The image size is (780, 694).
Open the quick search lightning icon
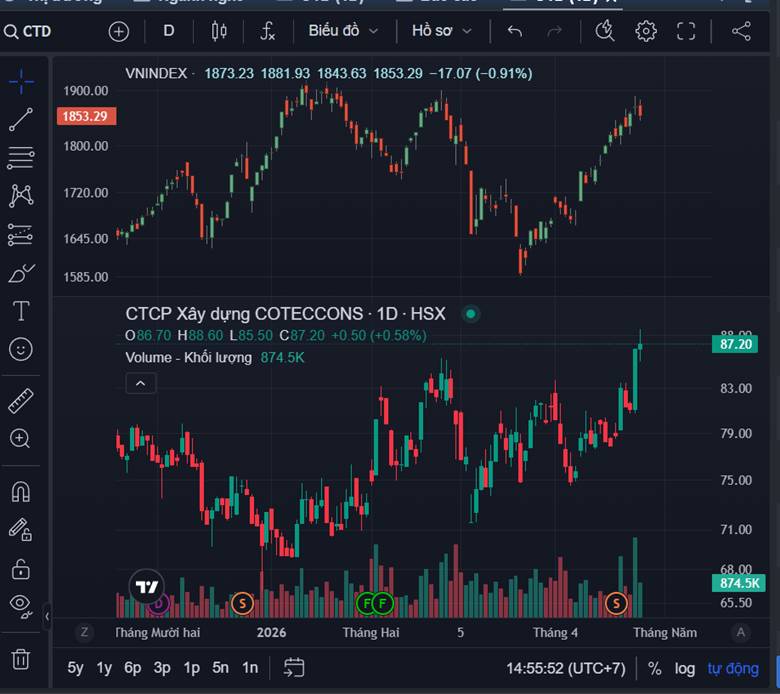click(x=605, y=31)
